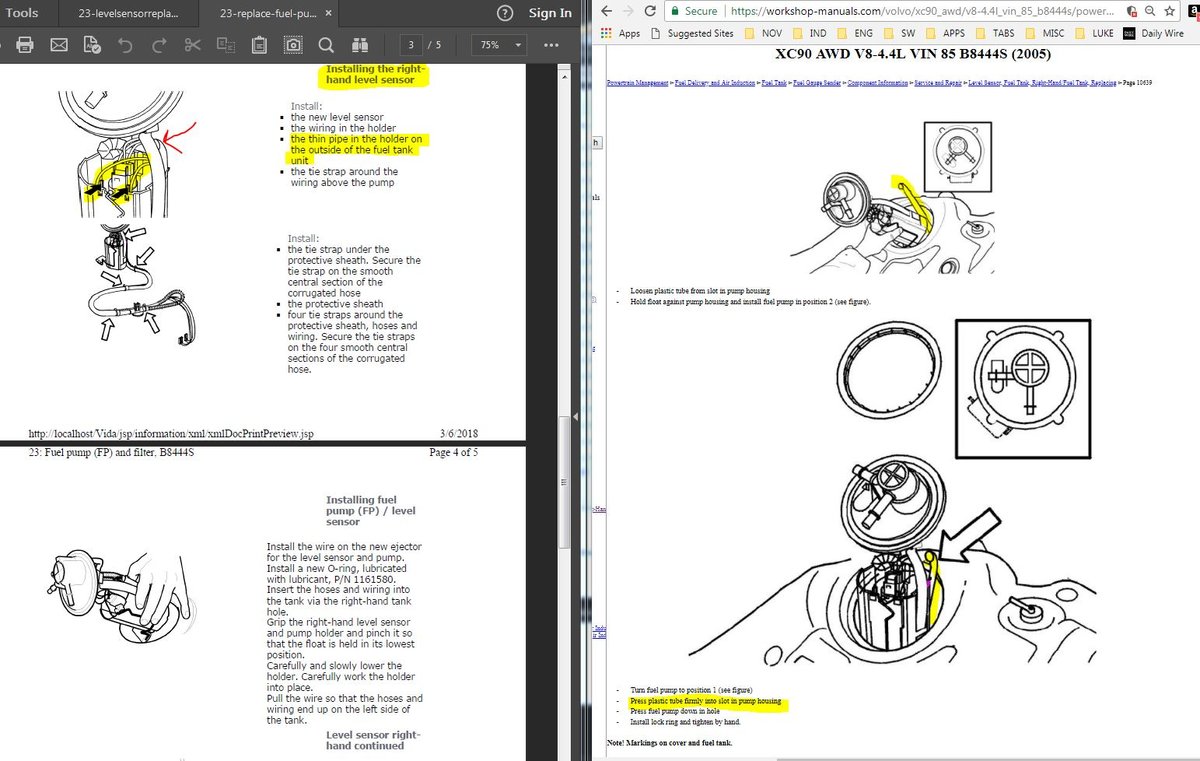The height and width of the screenshot is (761, 1200).
Task: Open the 75% zoom level dropdown
Action: (x=499, y=45)
